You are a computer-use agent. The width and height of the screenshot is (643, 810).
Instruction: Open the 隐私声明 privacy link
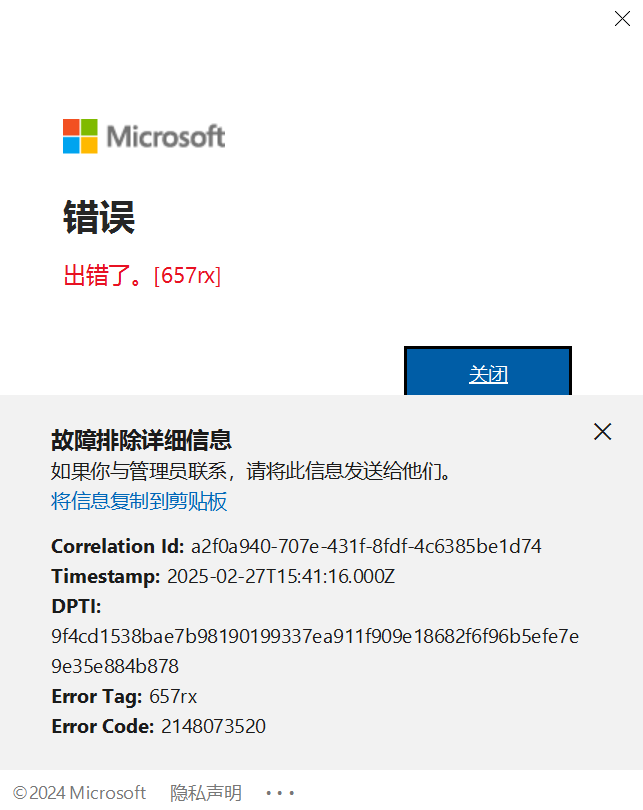click(x=206, y=792)
